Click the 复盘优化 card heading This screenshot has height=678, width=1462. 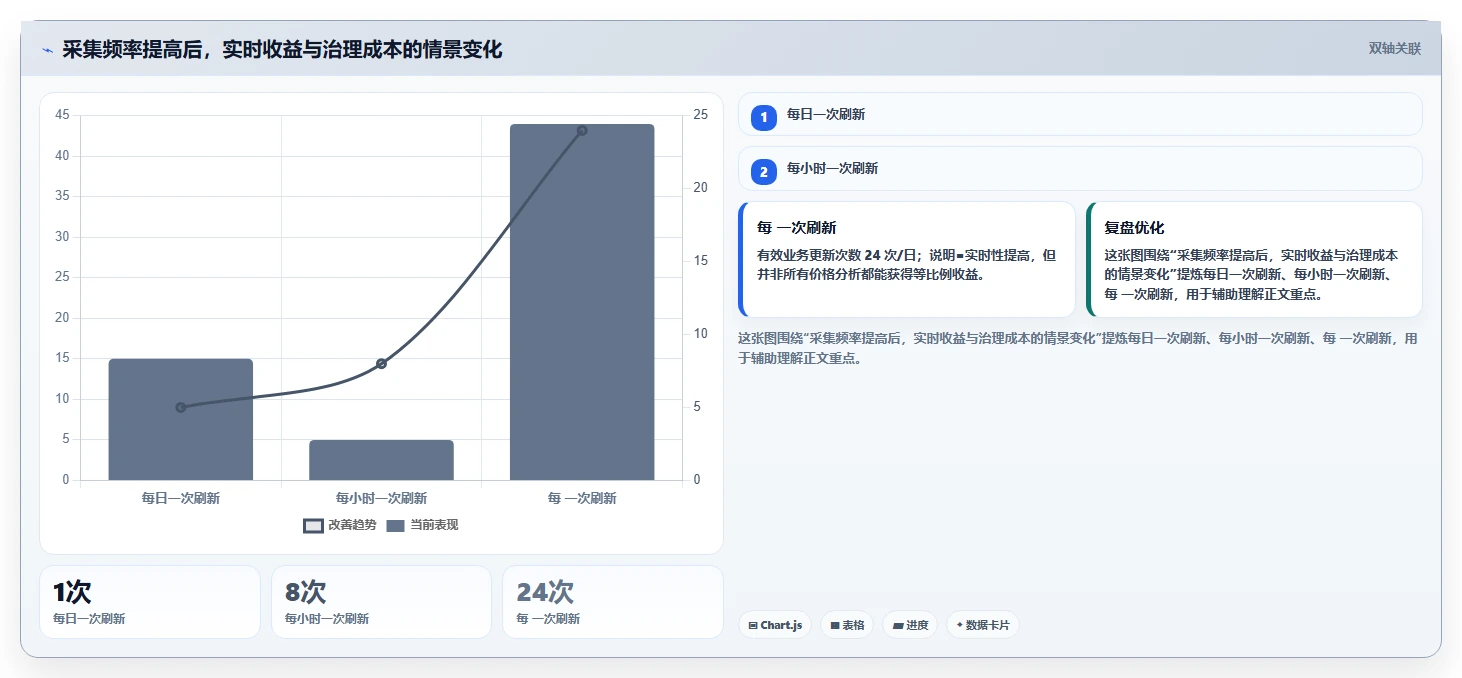[1134, 228]
